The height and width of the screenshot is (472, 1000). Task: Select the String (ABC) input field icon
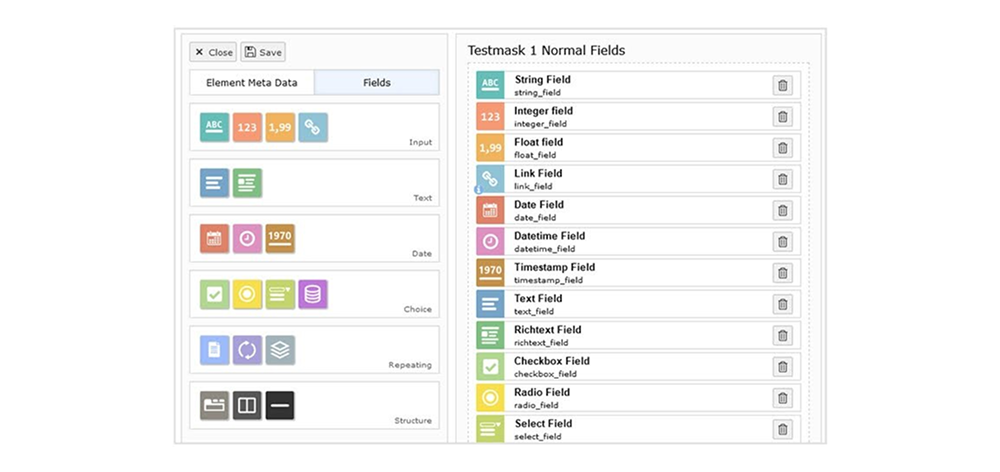pyautogui.click(x=215, y=127)
